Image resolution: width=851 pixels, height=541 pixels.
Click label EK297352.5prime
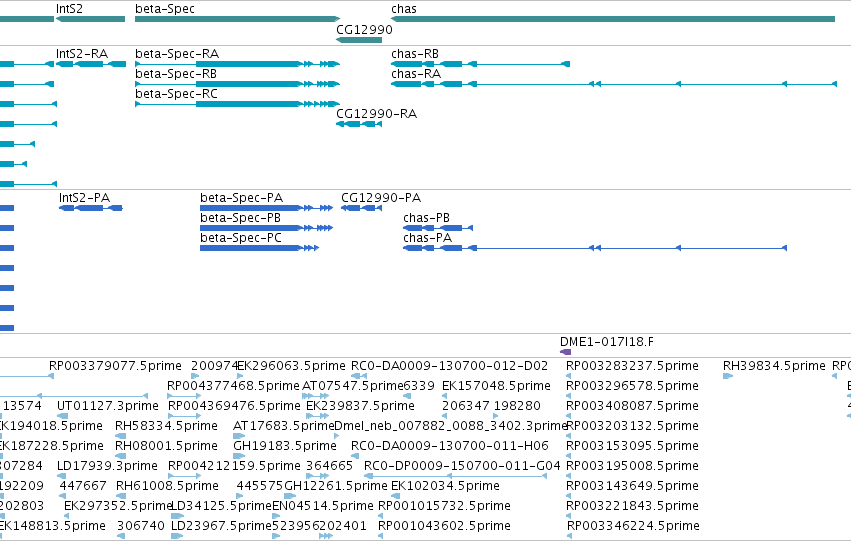click(x=118, y=506)
